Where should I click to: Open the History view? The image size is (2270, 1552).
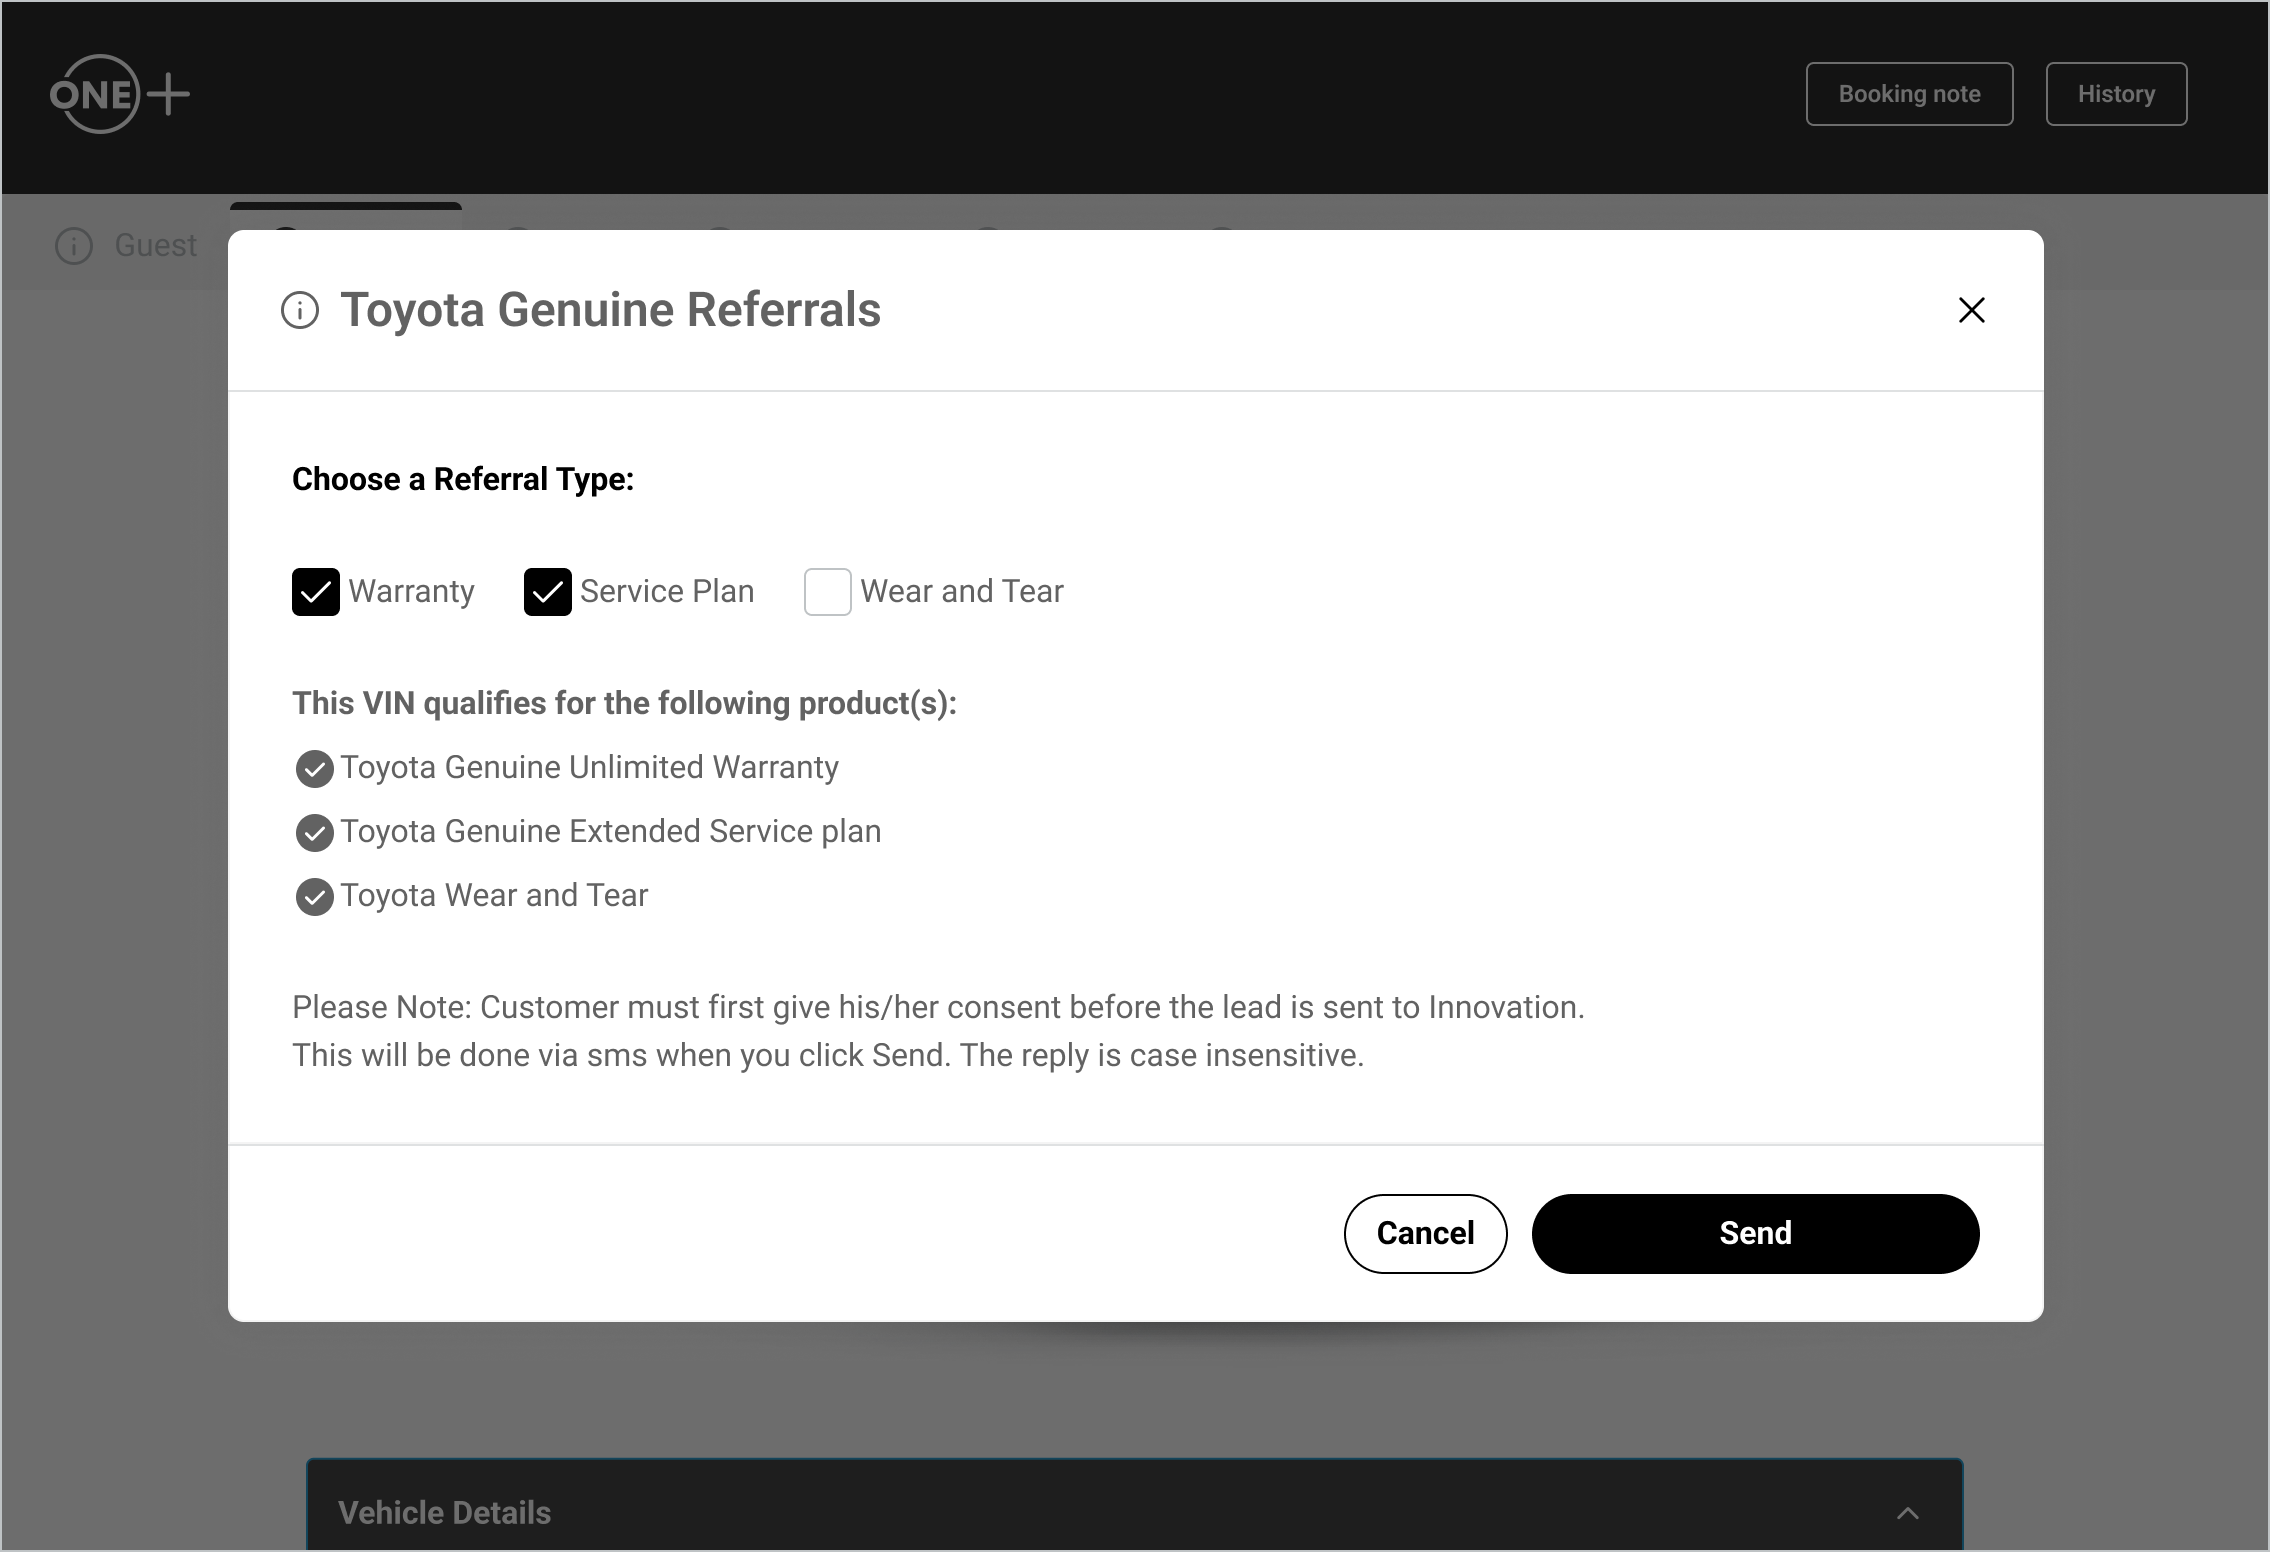[x=2116, y=94]
